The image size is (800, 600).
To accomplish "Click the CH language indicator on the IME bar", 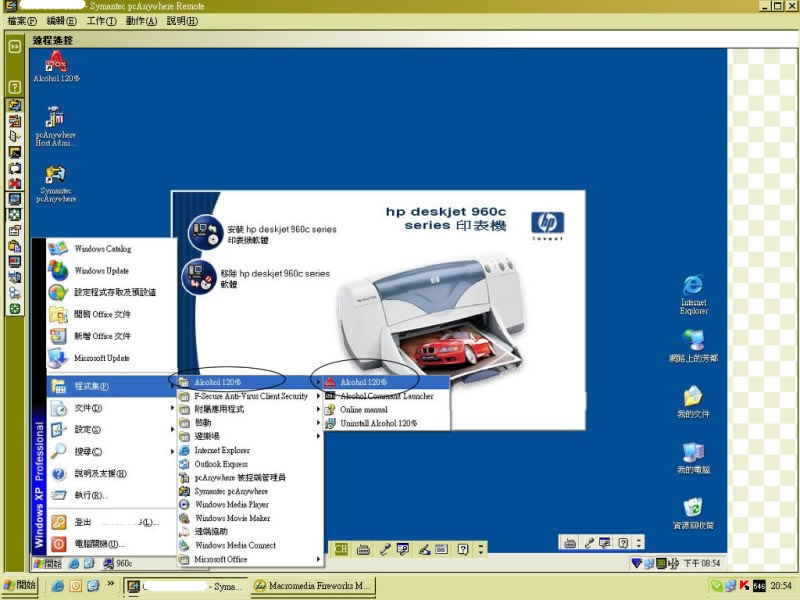I will [x=341, y=549].
